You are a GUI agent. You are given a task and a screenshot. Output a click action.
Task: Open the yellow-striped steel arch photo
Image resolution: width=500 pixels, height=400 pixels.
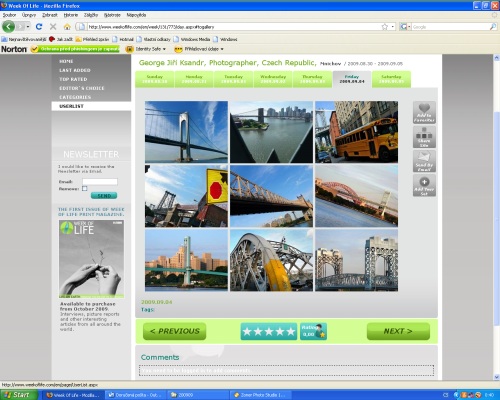(x=271, y=260)
